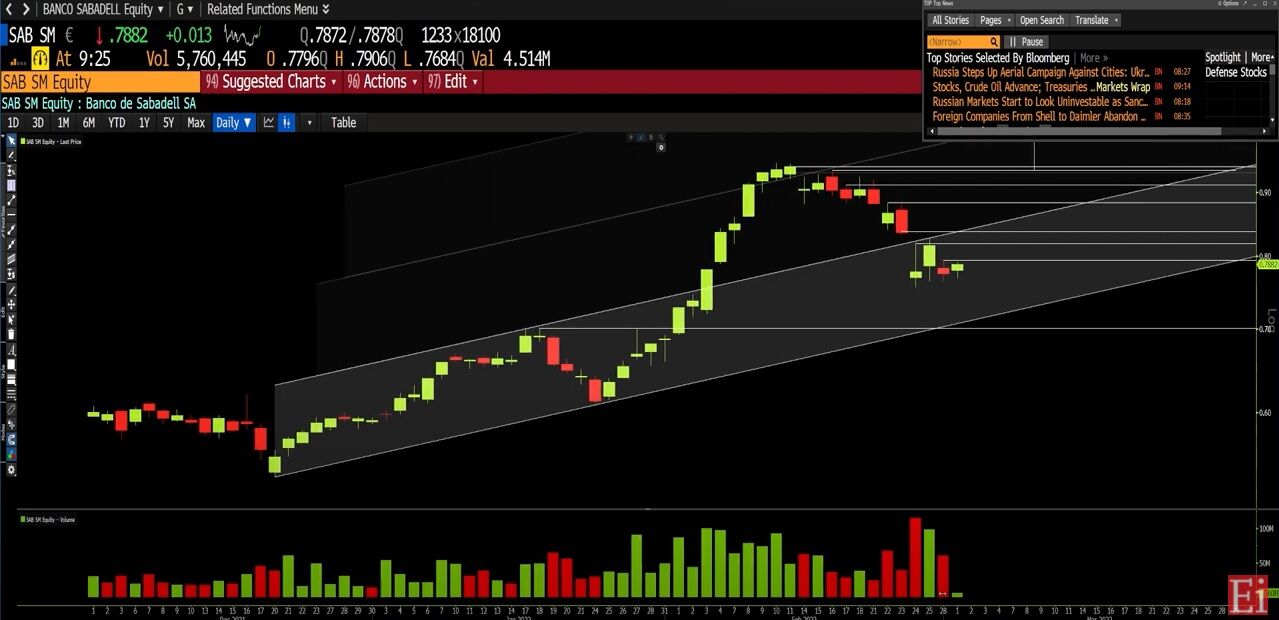
Task: Click the pop-out arrow icon in Top News title bar
Action: pyautogui.click(x=1246, y=4)
